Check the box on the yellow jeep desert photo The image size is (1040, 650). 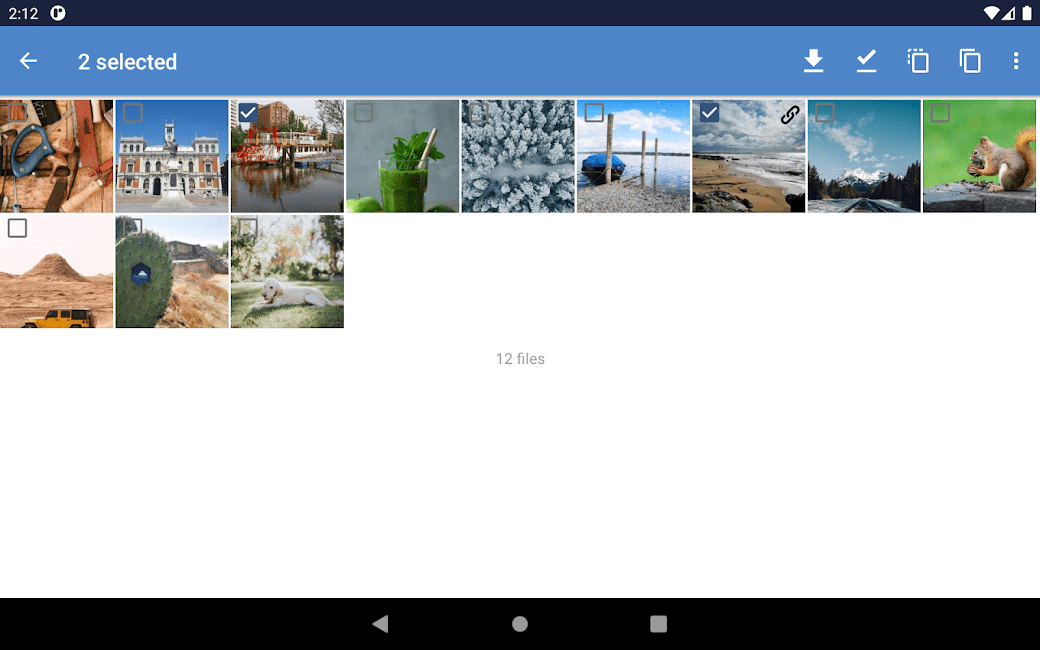[x=17, y=228]
